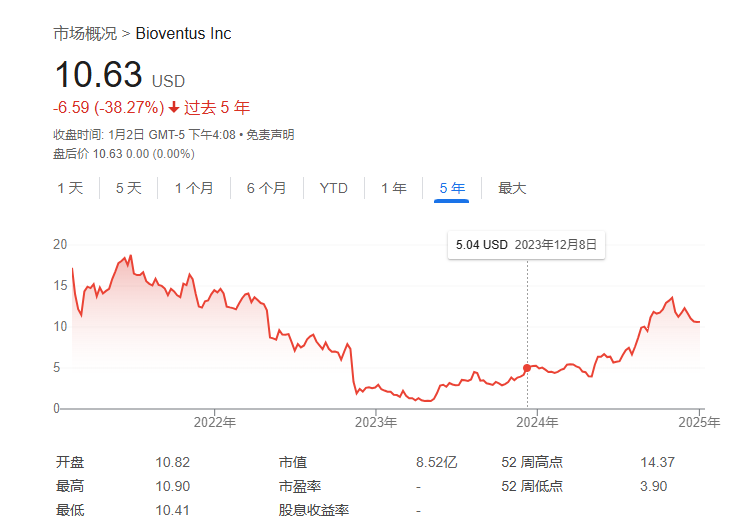Image resolution: width=751 pixels, height=526 pixels.
Task: Click the Bioventus Inc title text
Action: tap(183, 34)
